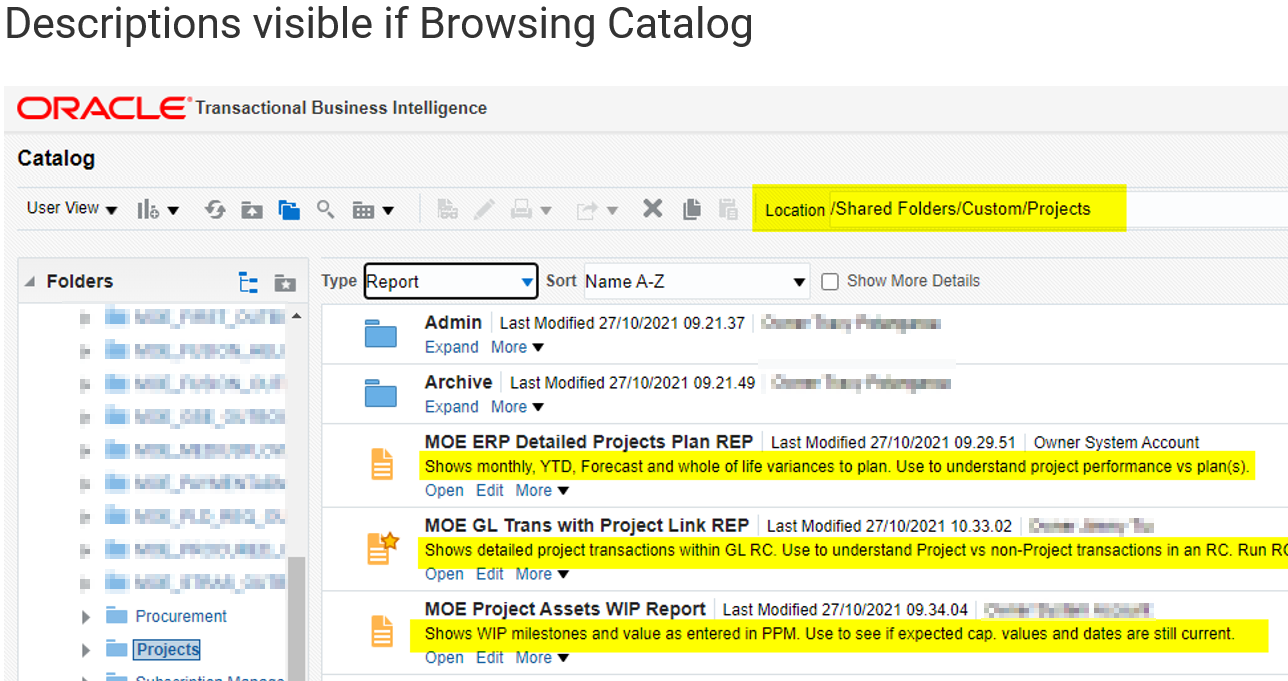This screenshot has height=681, width=1288.
Task: Open More menu for Archive folder
Action: pos(517,407)
